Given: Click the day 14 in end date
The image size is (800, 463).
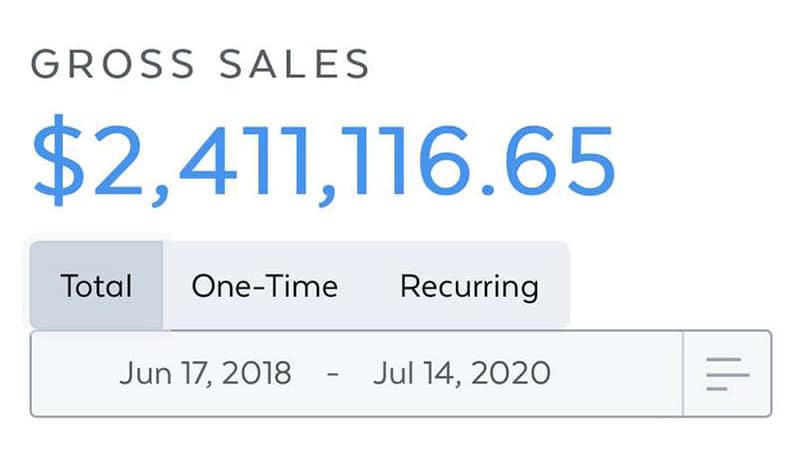Looking at the screenshot, I should 441,374.
